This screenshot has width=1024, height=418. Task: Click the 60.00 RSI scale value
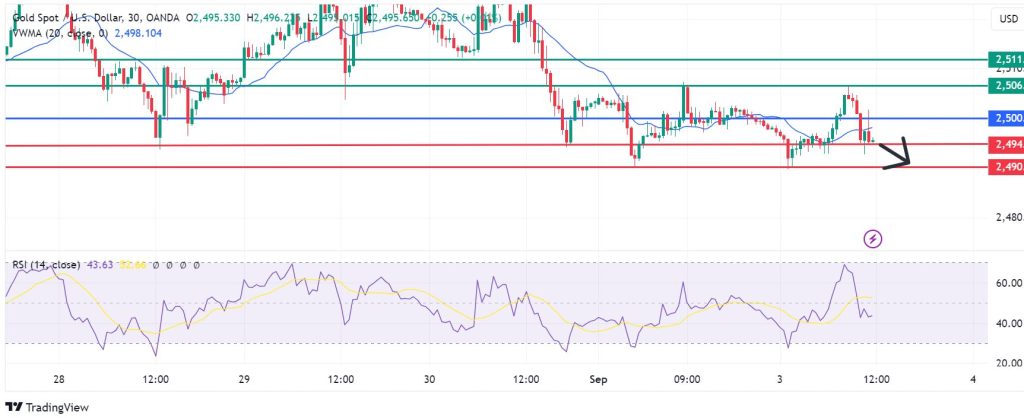[1009, 283]
